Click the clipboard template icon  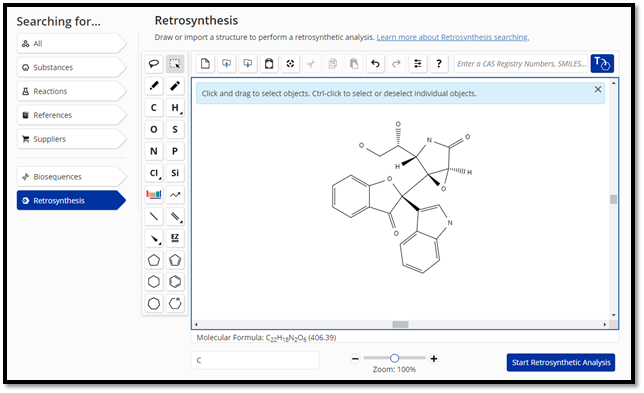coord(269,64)
